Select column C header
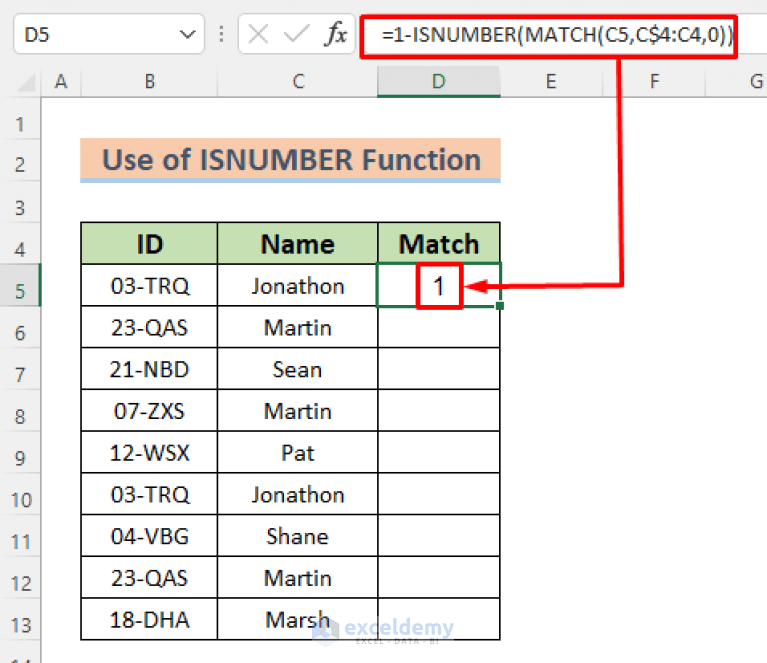767x663 pixels. coord(298,82)
